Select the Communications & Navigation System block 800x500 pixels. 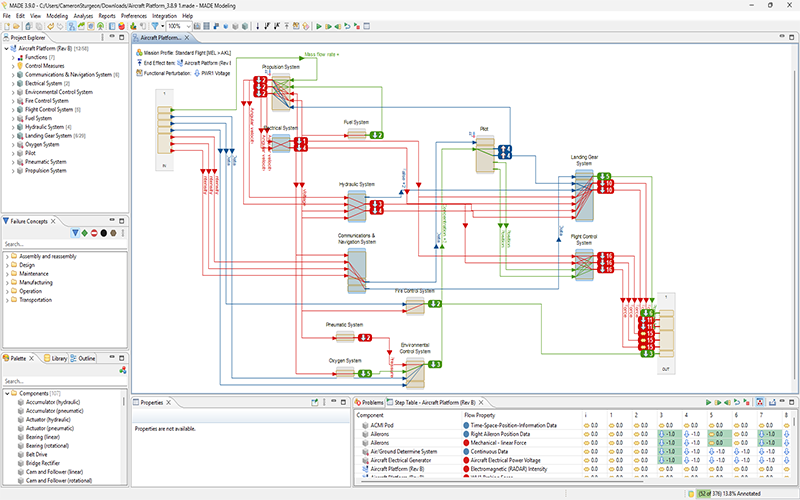pos(357,270)
